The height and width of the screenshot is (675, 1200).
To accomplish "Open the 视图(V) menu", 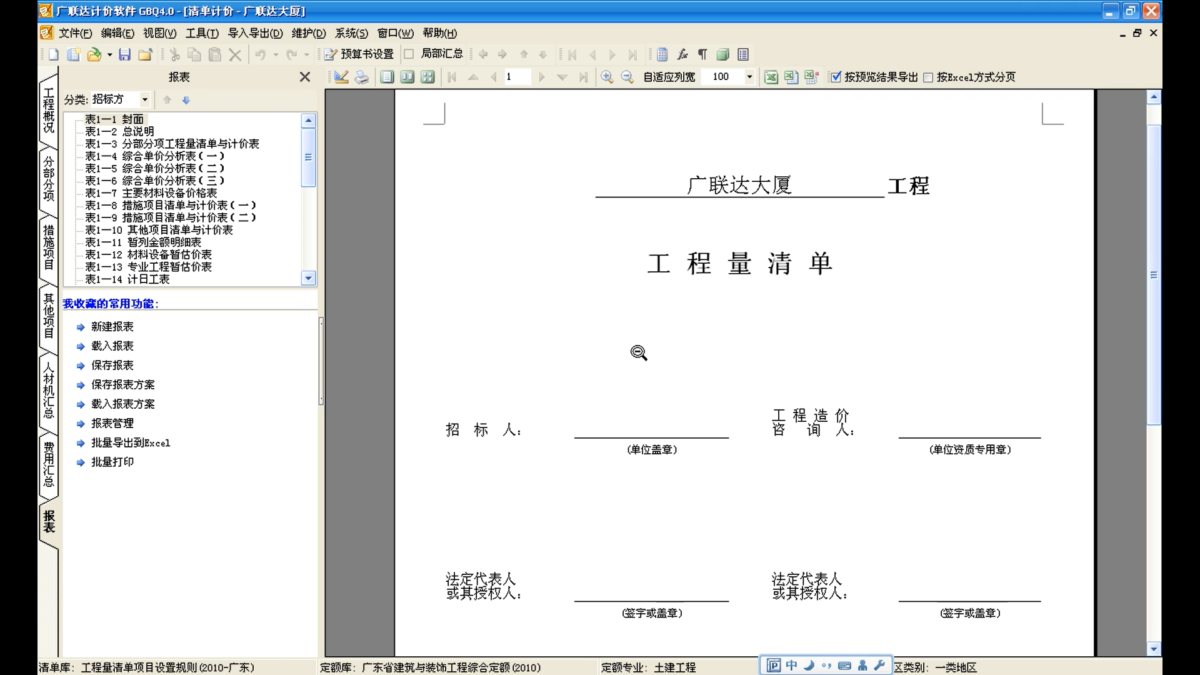I will [160, 34].
